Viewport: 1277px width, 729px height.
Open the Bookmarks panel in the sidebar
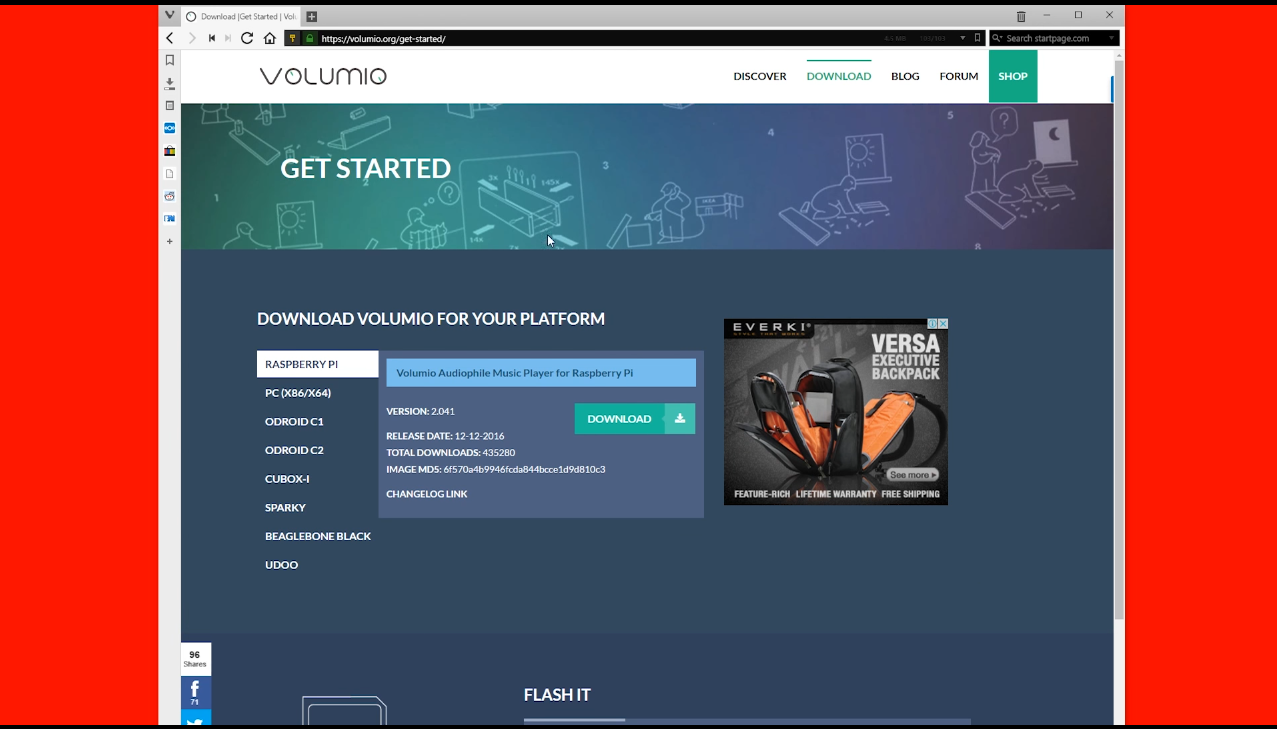pyautogui.click(x=170, y=59)
